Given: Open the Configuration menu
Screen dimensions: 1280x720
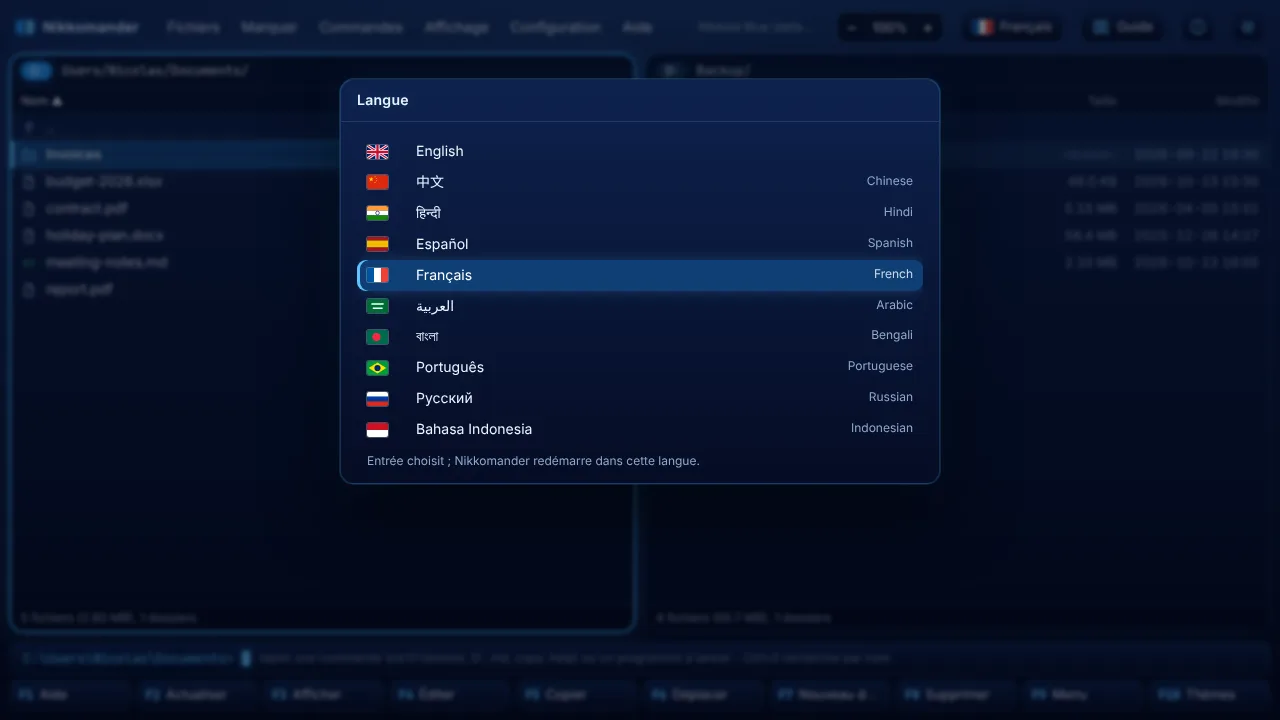Looking at the screenshot, I should [x=555, y=27].
